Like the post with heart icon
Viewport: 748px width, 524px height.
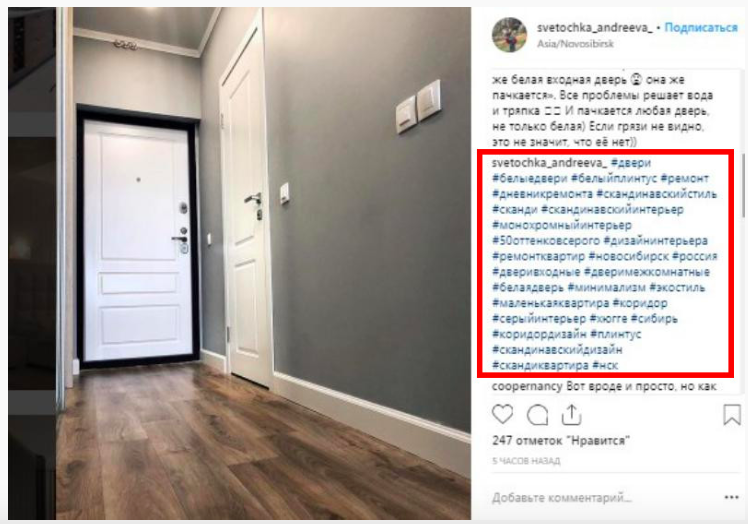pyautogui.click(x=502, y=414)
